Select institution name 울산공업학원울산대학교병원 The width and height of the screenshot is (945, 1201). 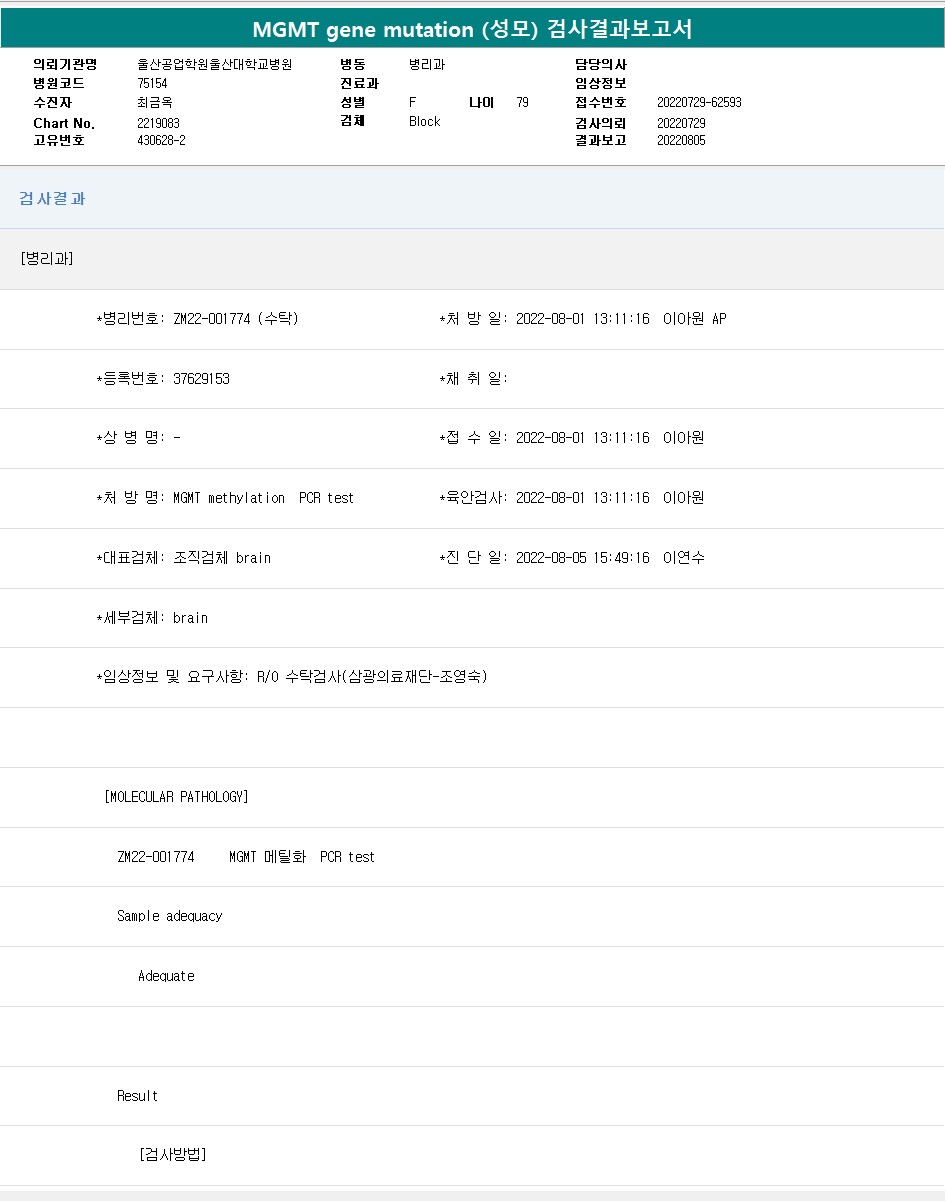coord(214,64)
